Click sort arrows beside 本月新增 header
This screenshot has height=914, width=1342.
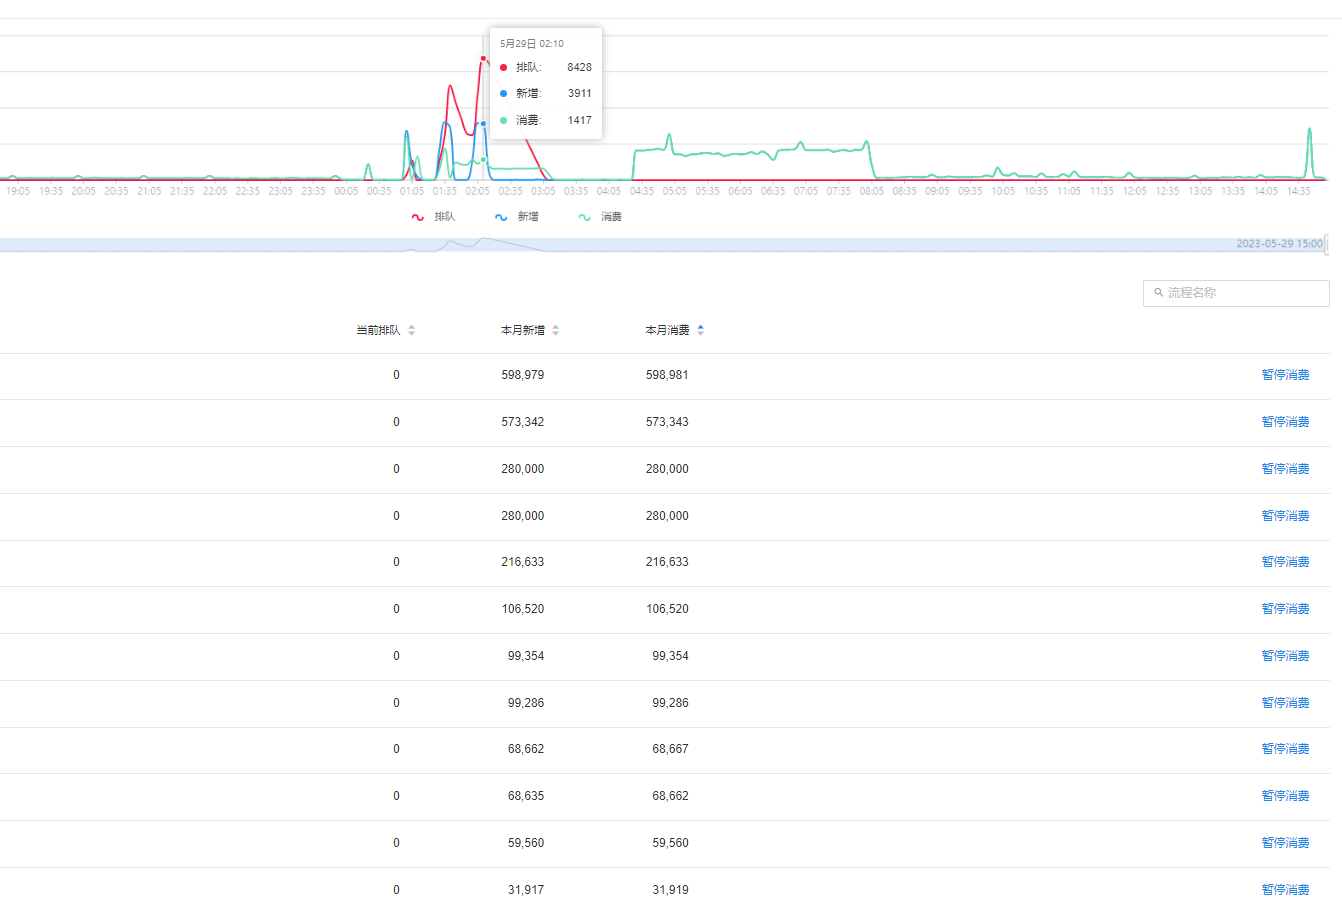556,330
